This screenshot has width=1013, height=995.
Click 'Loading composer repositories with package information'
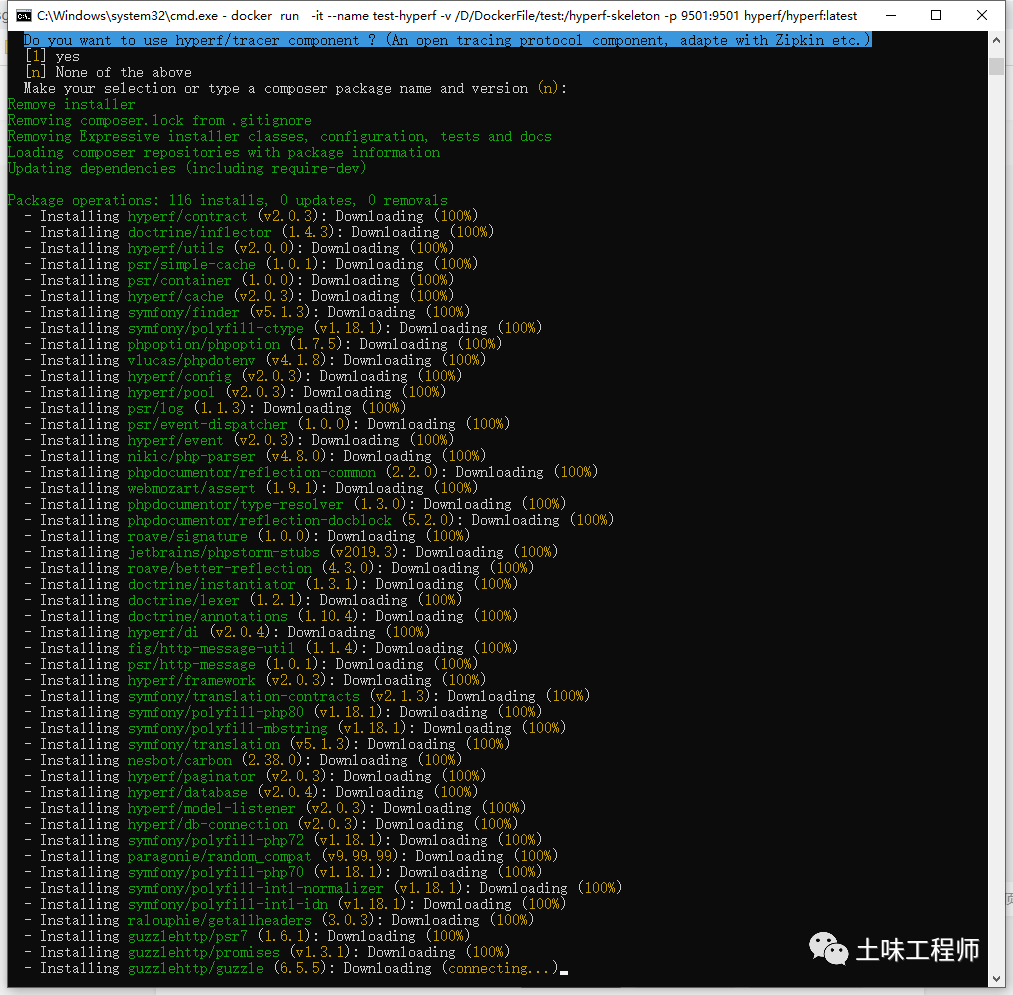224,152
